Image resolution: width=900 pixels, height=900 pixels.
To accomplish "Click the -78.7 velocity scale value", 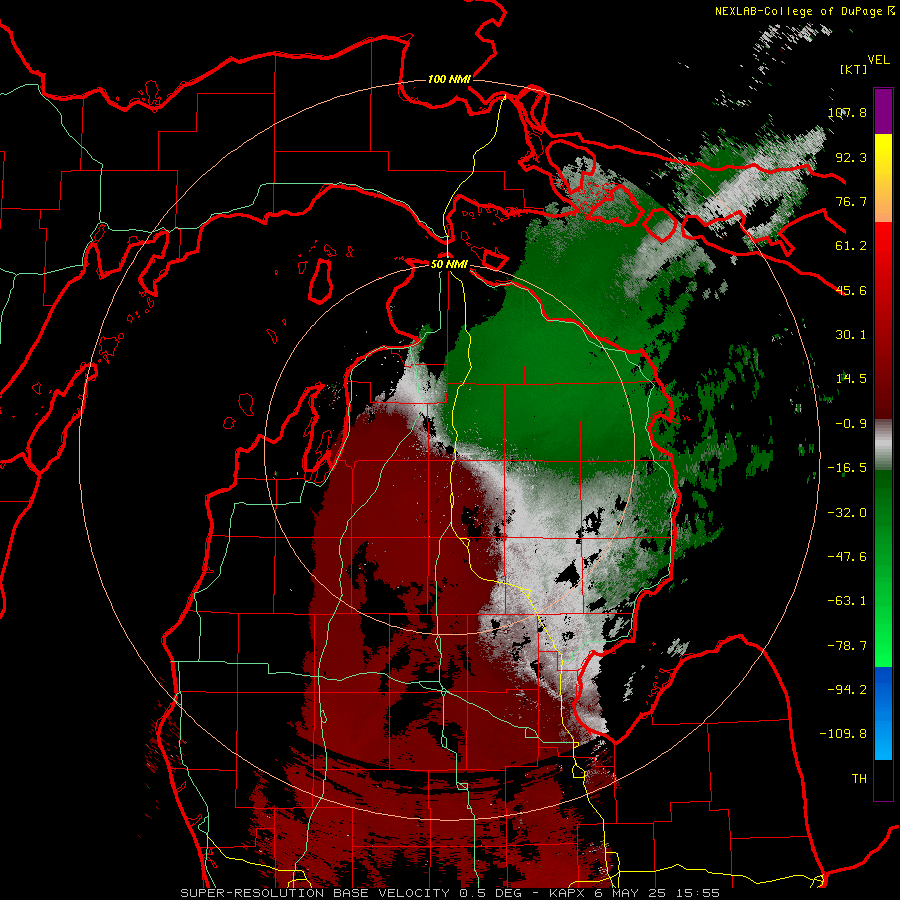I will (x=847, y=646).
